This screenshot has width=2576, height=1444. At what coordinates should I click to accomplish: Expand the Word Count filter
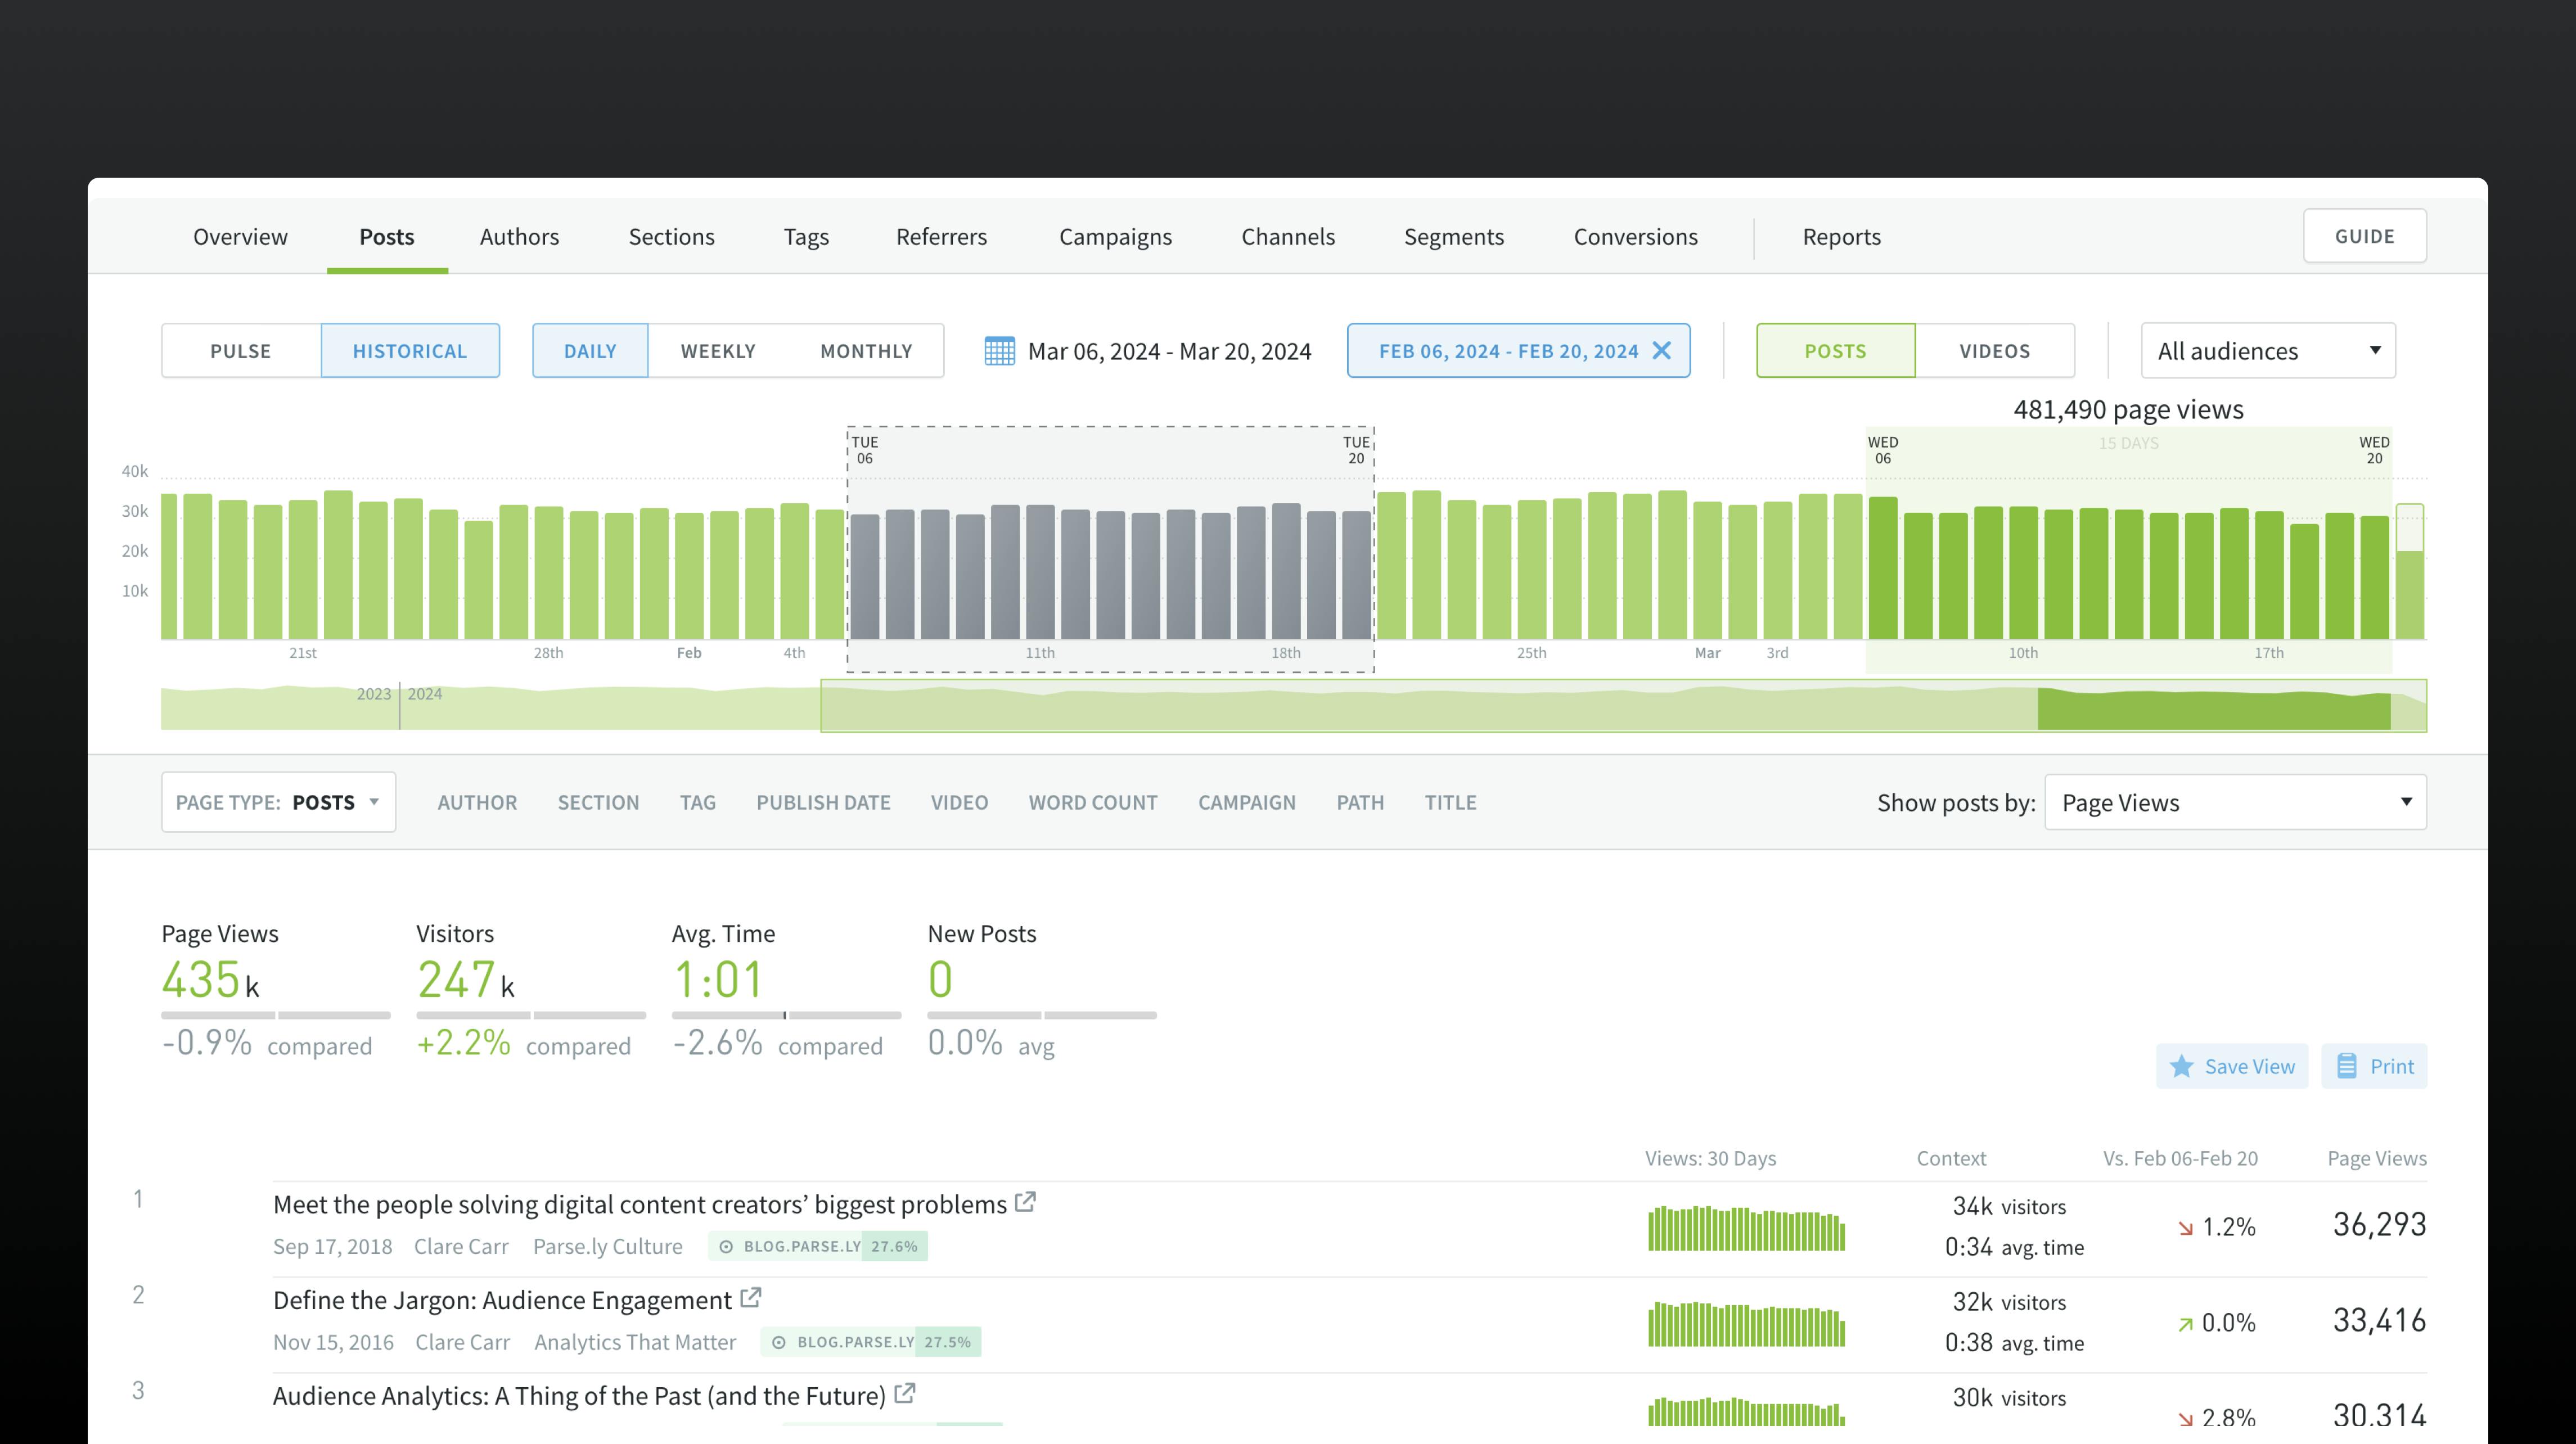[x=1093, y=802]
